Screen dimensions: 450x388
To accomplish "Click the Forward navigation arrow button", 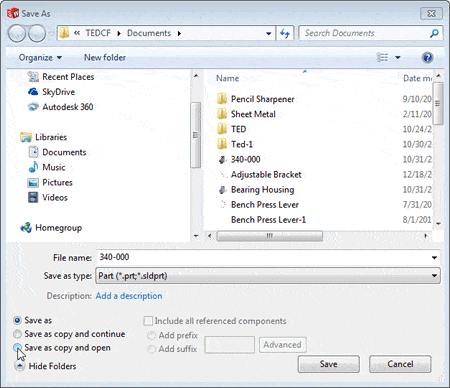I will click(x=37, y=33).
